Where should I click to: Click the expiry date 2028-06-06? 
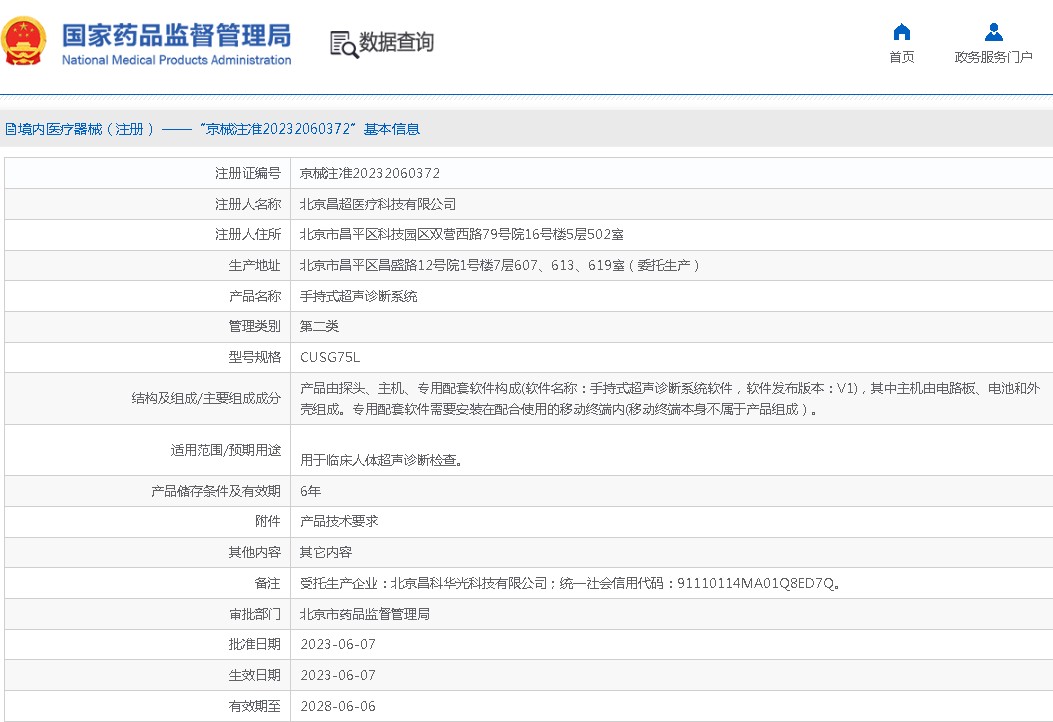click(x=338, y=706)
